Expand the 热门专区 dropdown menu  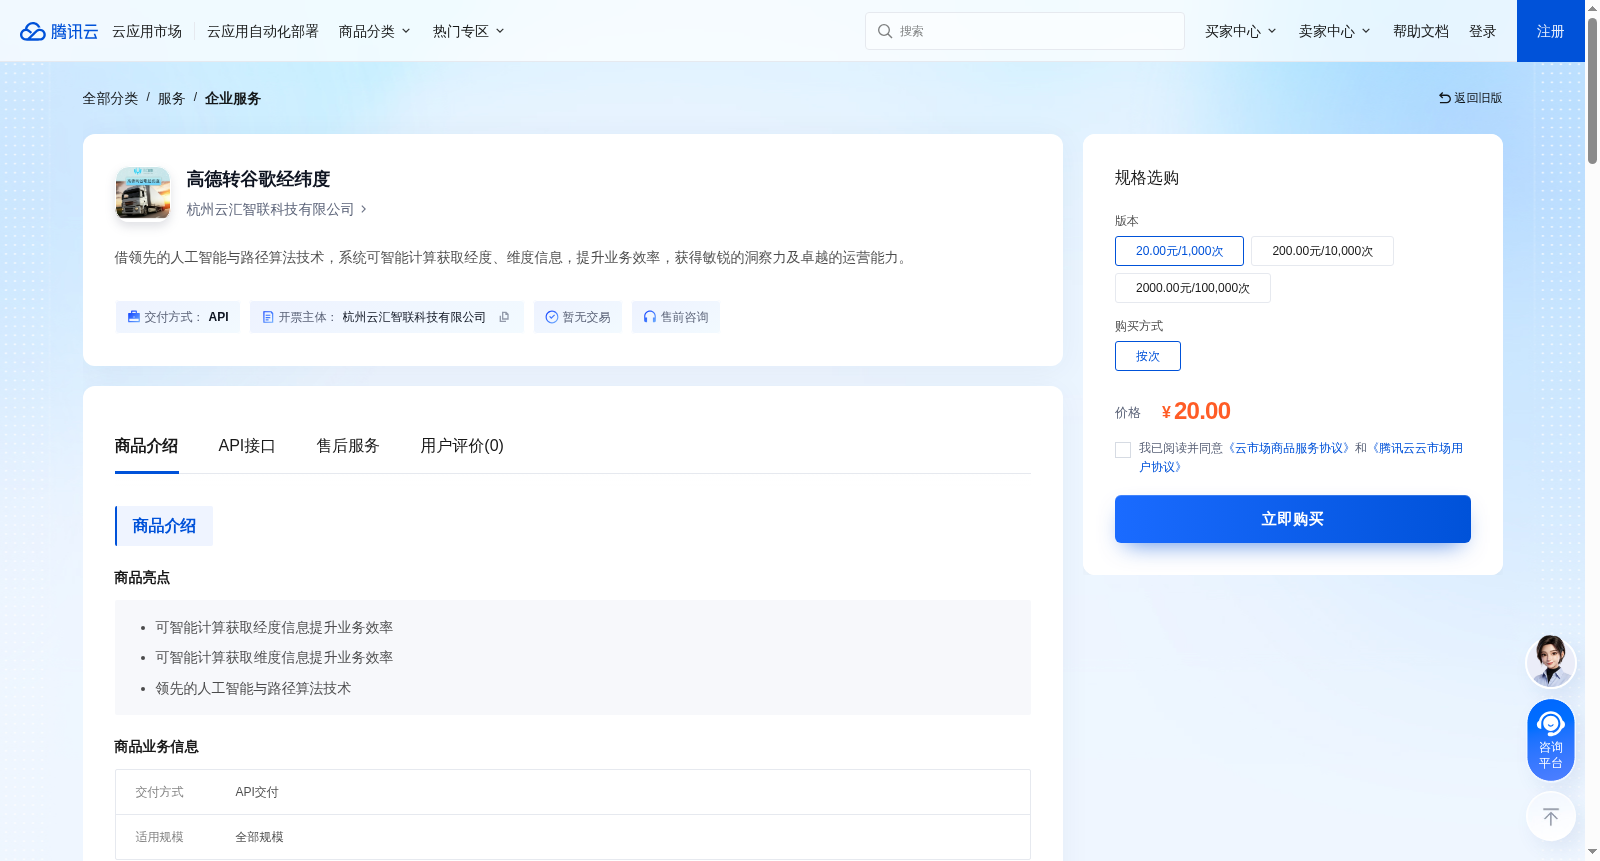click(x=469, y=31)
